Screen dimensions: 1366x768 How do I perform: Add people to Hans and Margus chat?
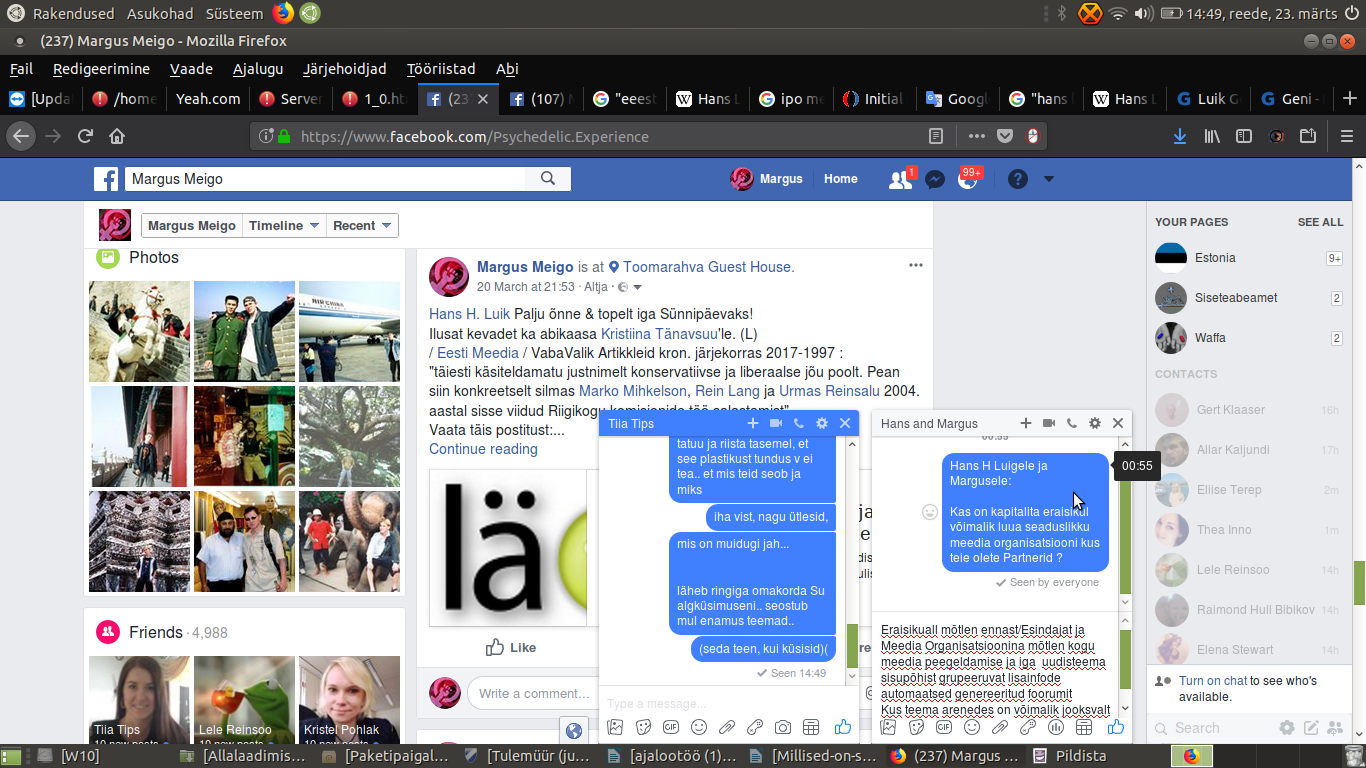pyautogui.click(x=1026, y=424)
